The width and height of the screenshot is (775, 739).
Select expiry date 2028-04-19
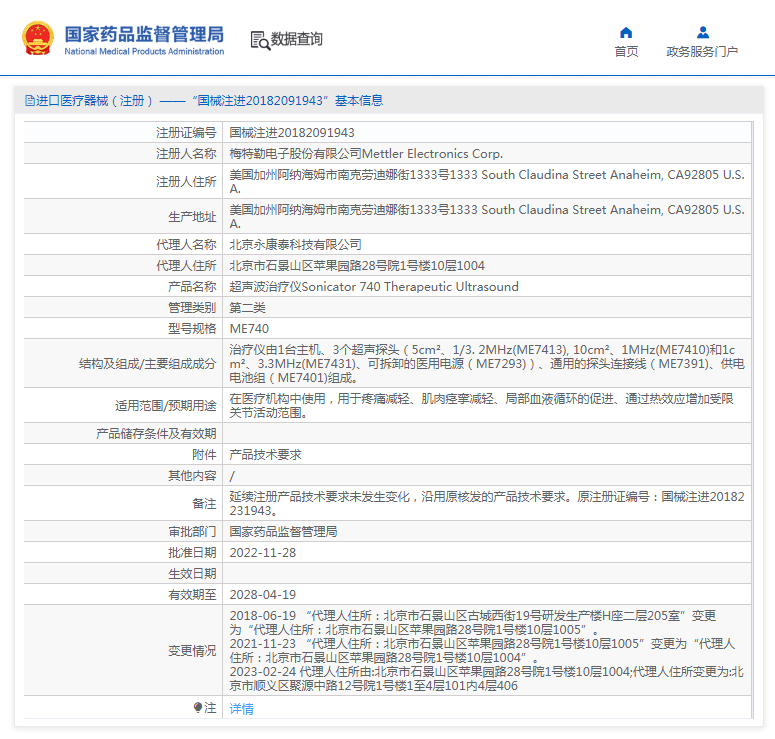click(262, 595)
